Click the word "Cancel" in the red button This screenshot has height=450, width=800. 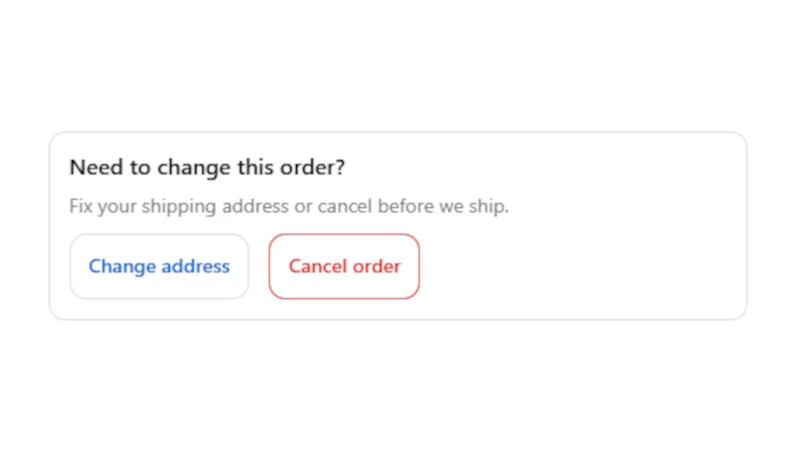tap(318, 266)
